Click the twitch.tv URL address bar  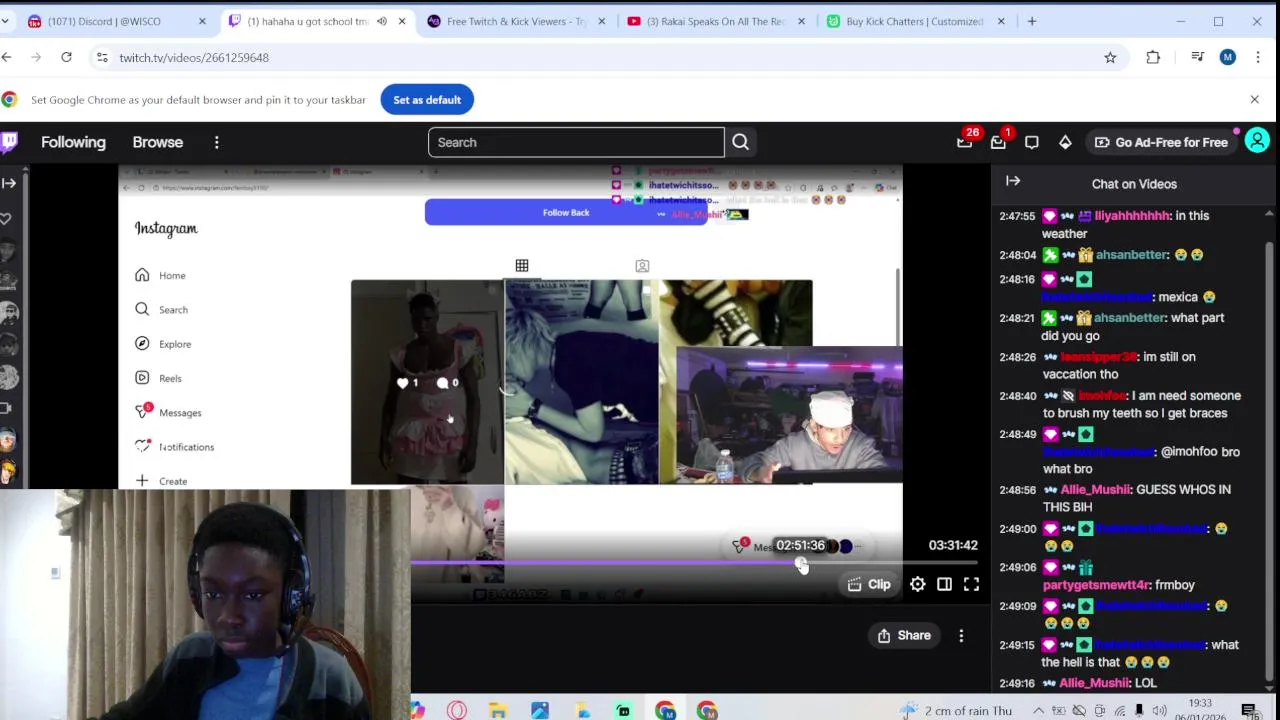pos(600,57)
